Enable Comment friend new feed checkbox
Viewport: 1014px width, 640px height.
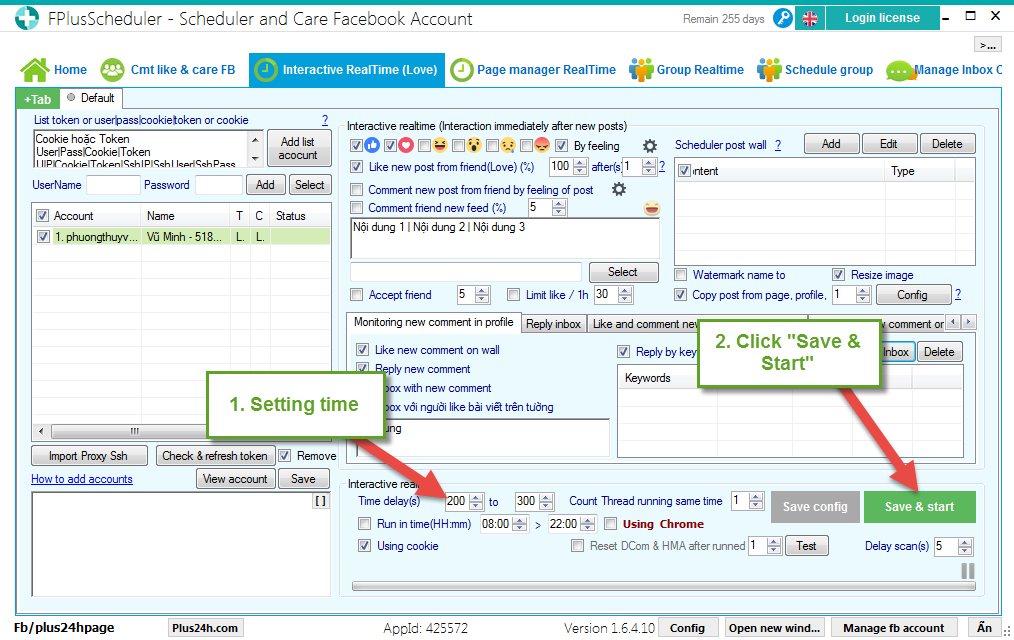click(x=356, y=208)
